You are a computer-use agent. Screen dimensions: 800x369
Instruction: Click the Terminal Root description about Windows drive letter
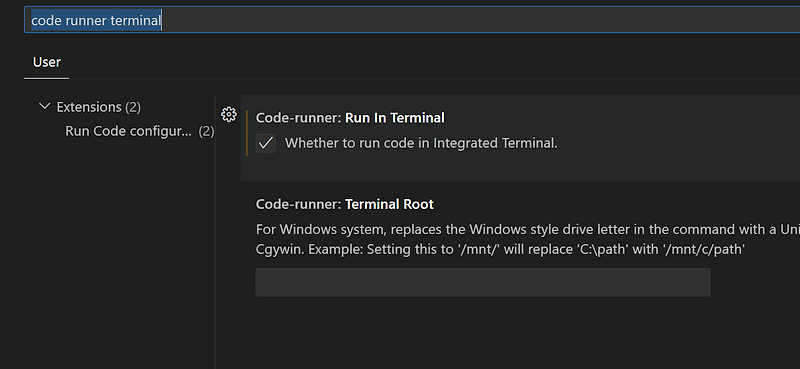[528, 240]
